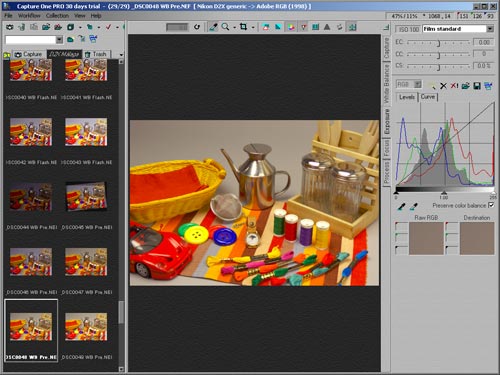Pick the shadow eyedropper below the histogram
Image resolution: width=500 pixels, height=375 pixels.
click(402, 207)
